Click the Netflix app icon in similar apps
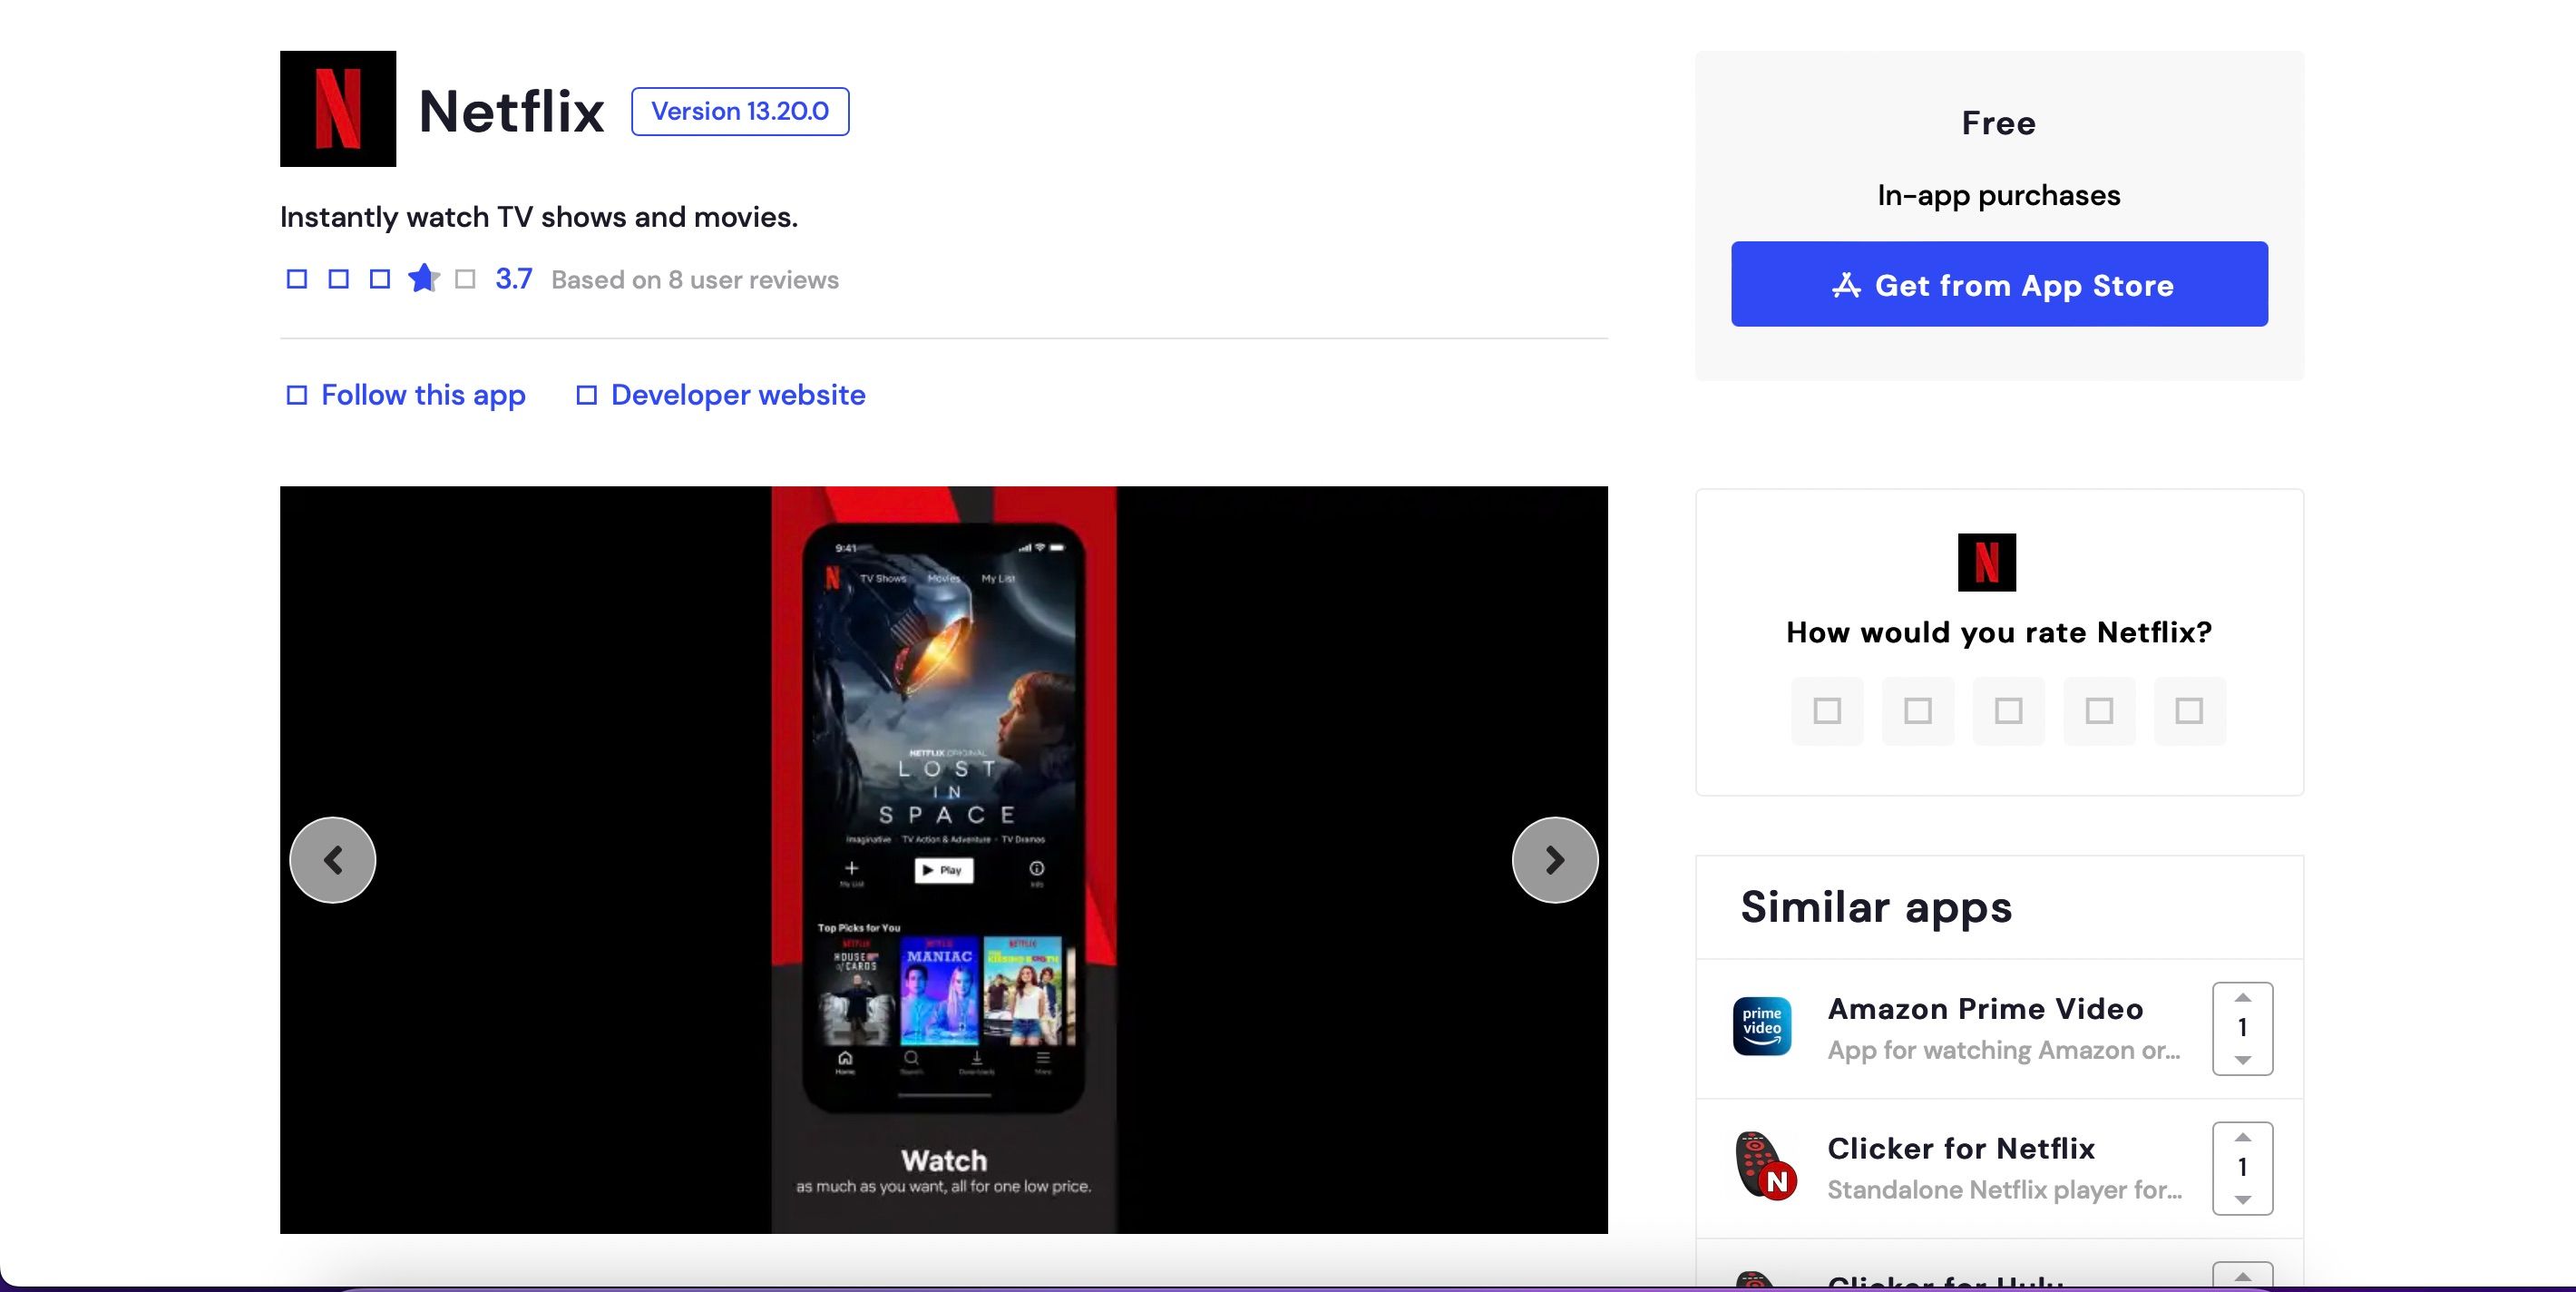Viewport: 2576px width, 1292px height. click(1764, 1165)
